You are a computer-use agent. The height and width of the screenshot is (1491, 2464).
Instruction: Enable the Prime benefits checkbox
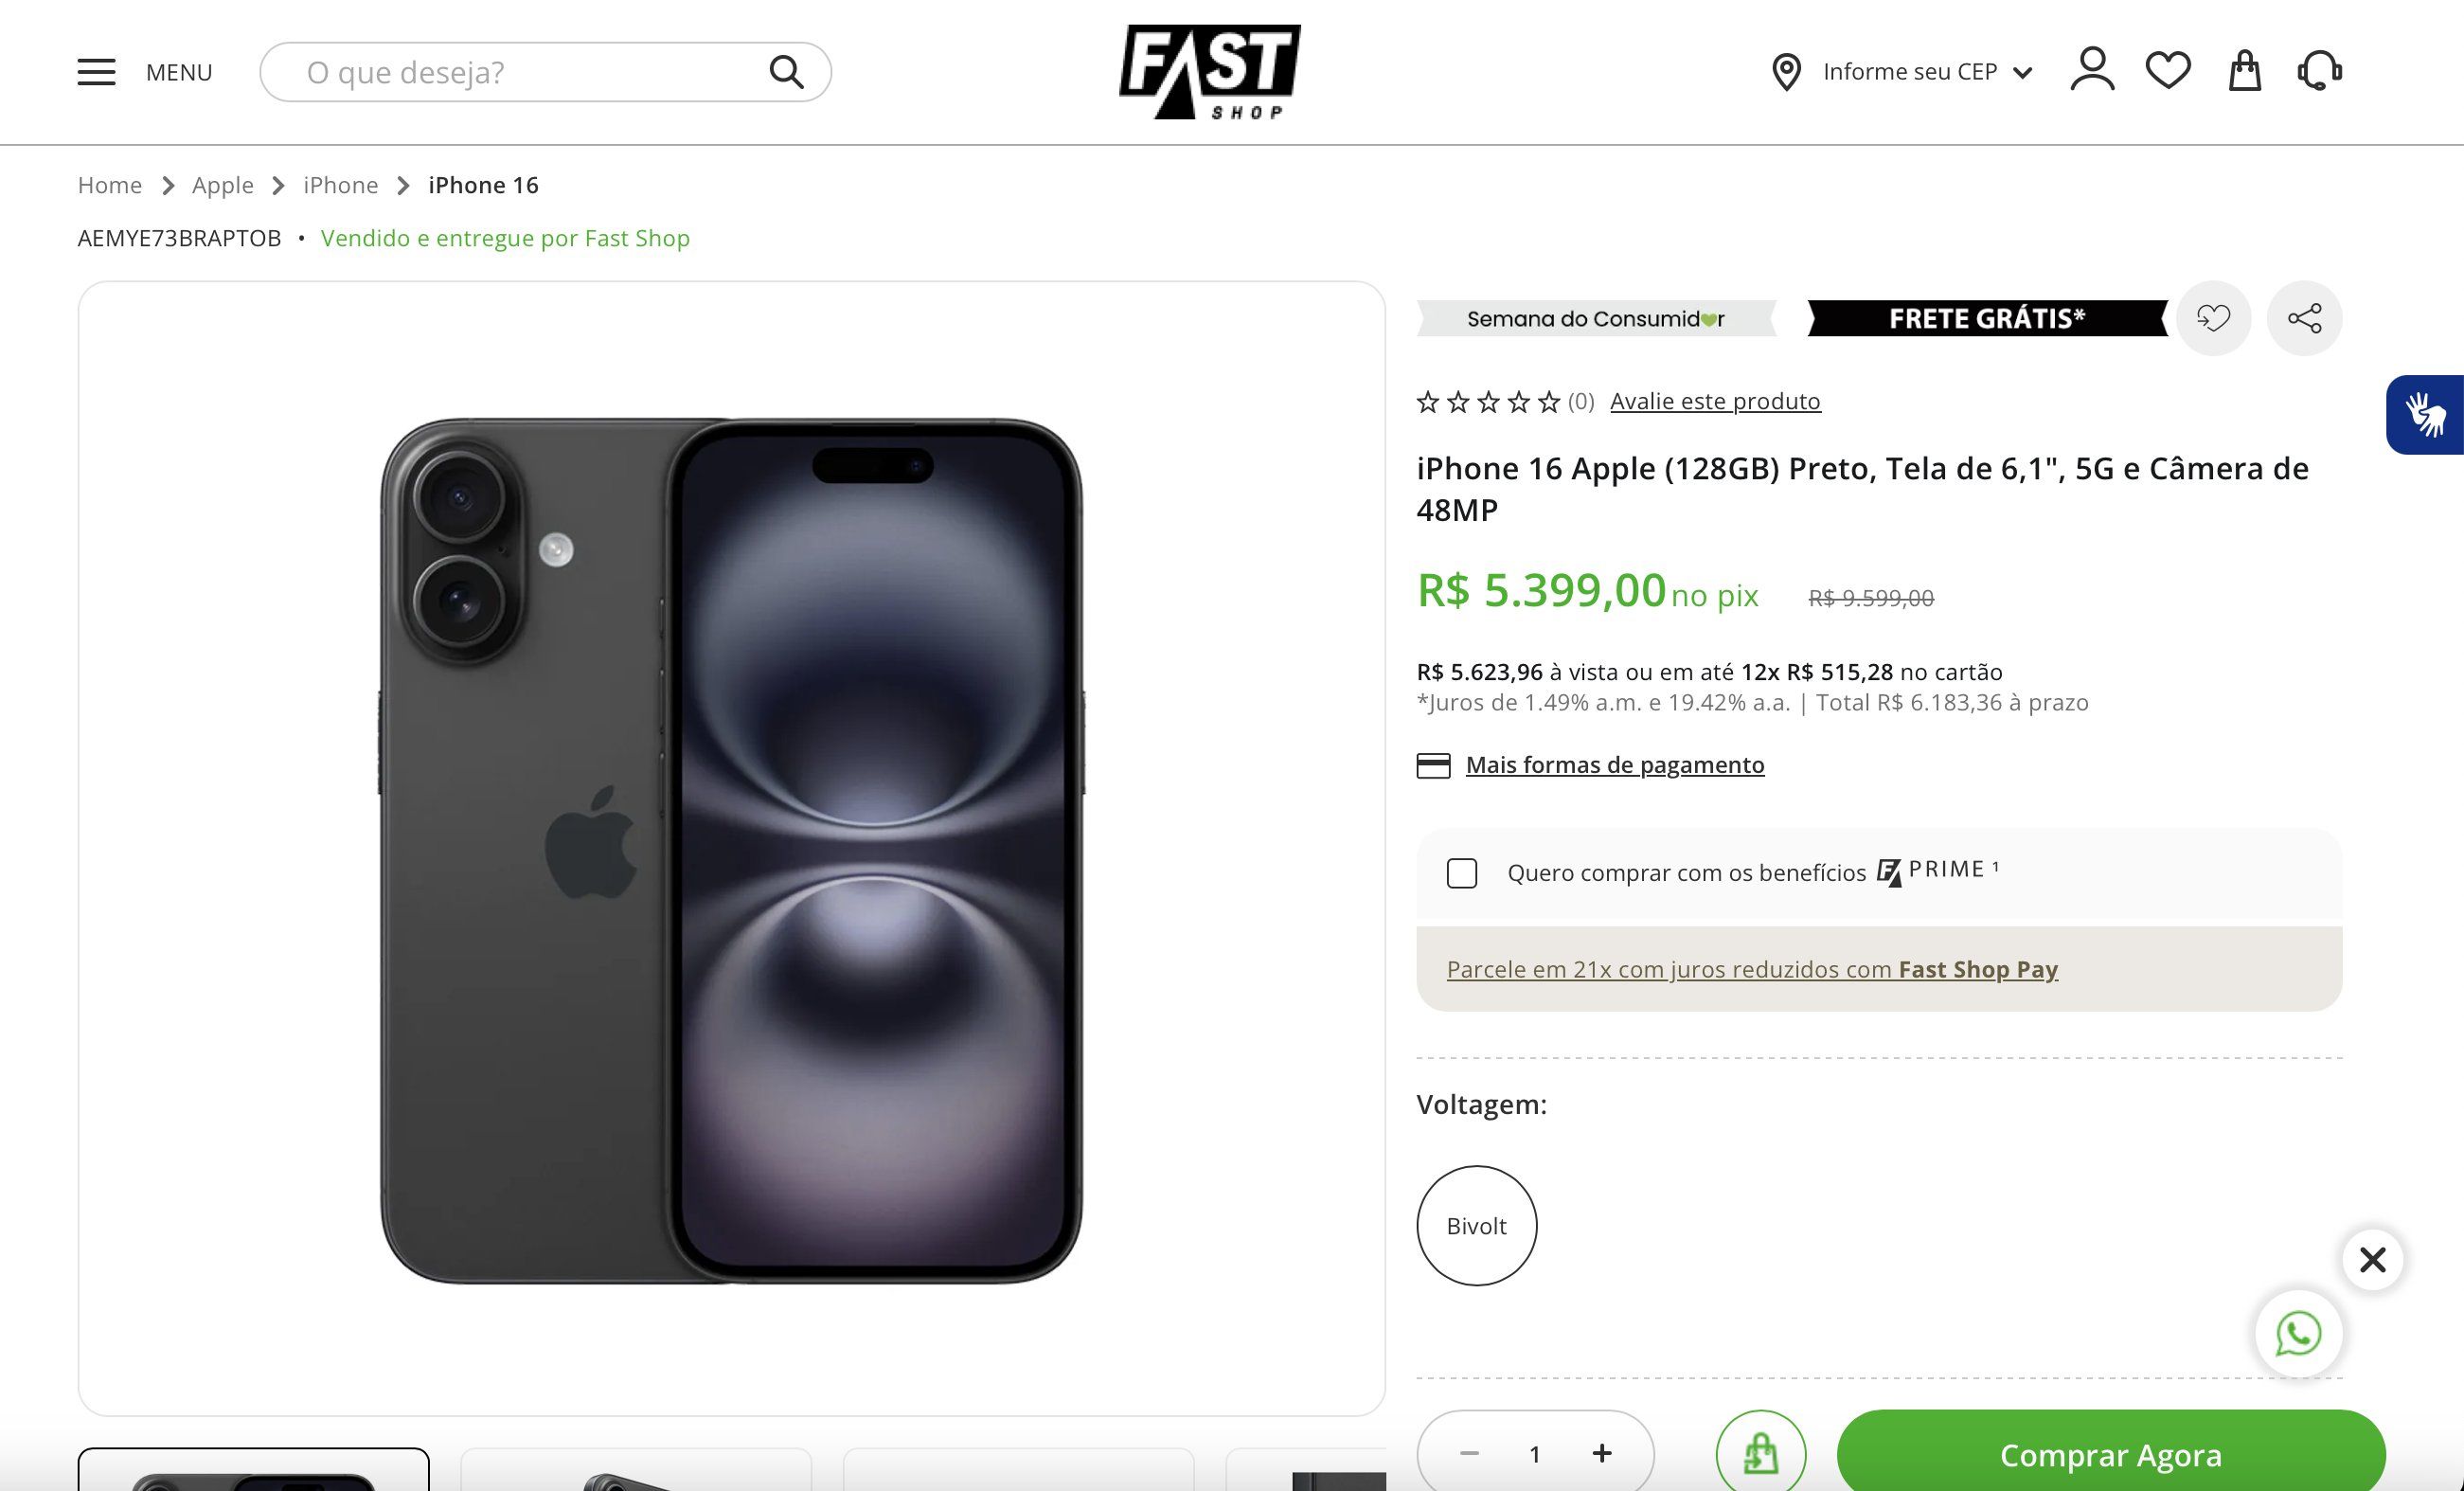(x=1462, y=873)
